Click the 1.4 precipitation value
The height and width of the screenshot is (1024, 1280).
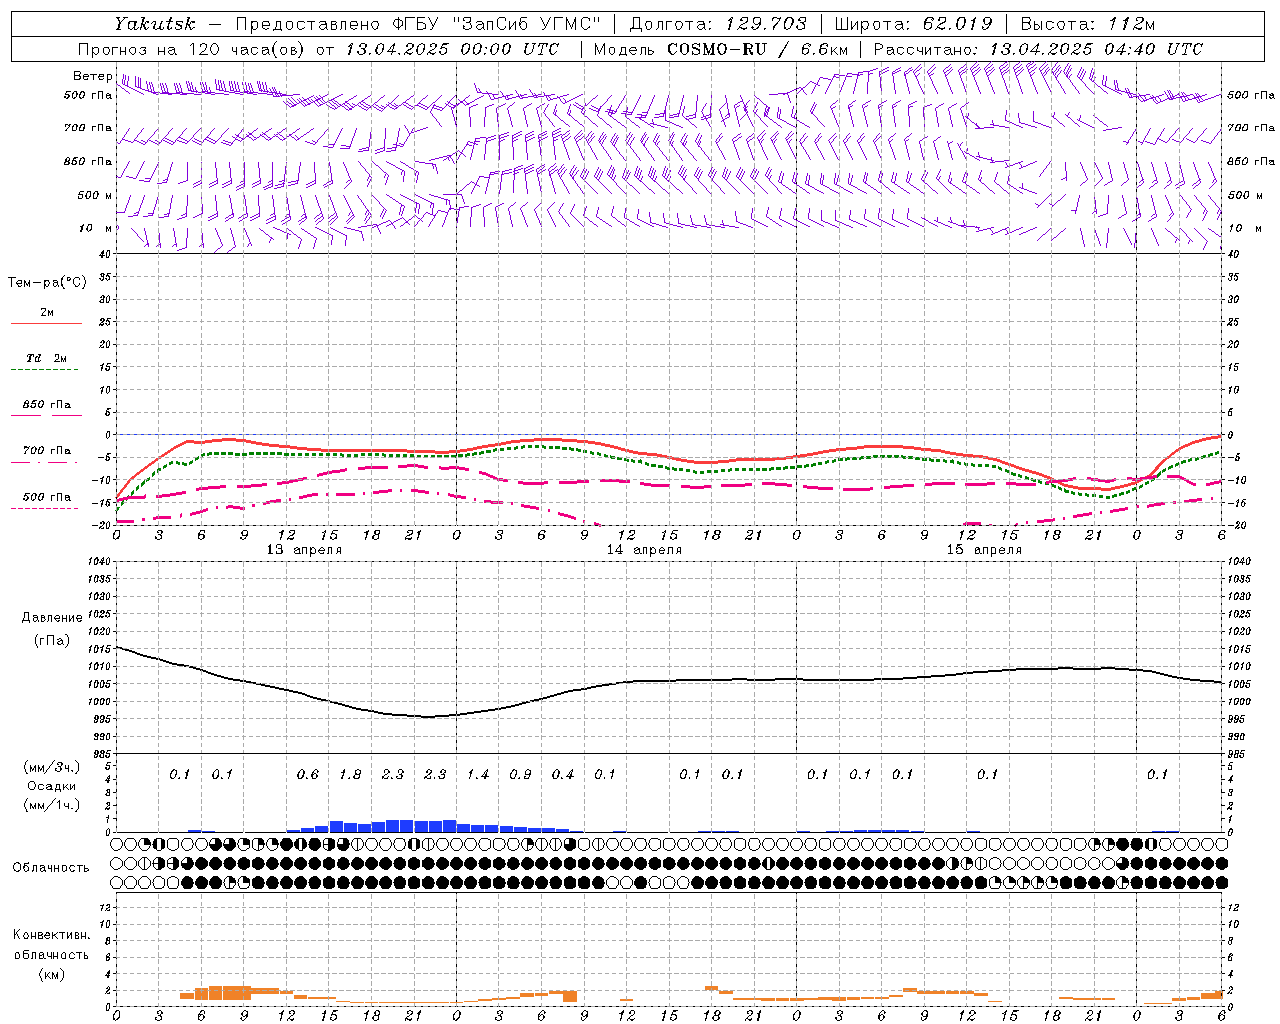(478, 775)
